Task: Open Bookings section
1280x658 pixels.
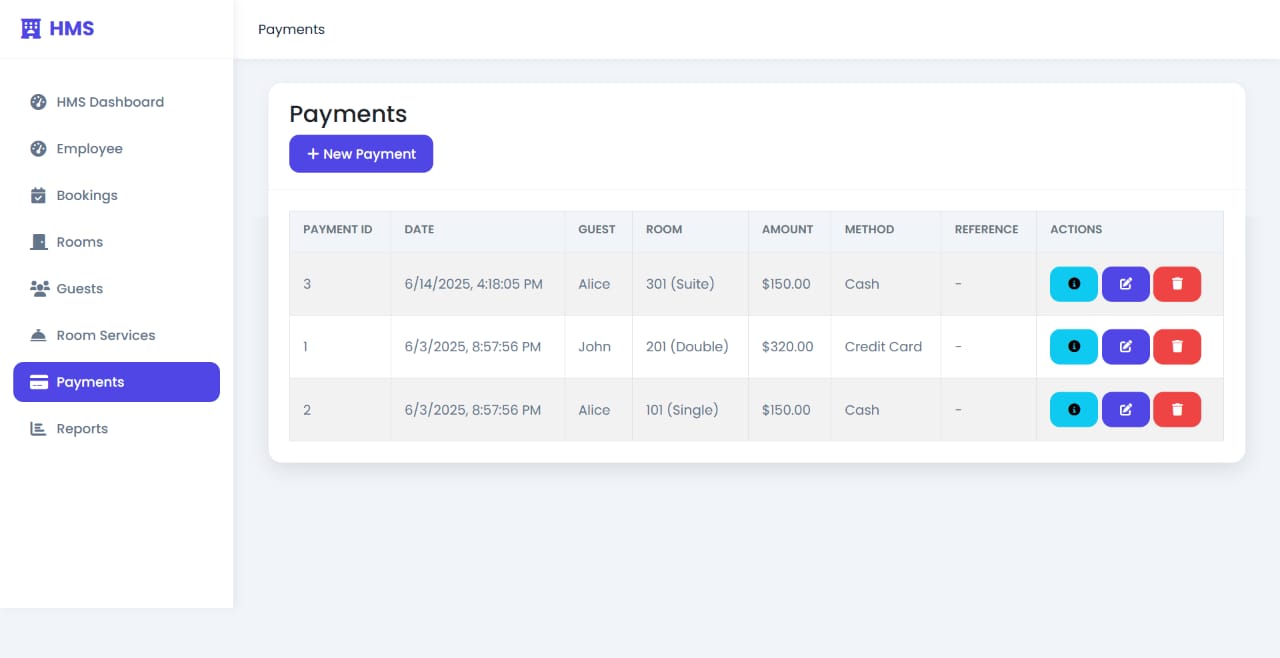Action: click(x=116, y=195)
